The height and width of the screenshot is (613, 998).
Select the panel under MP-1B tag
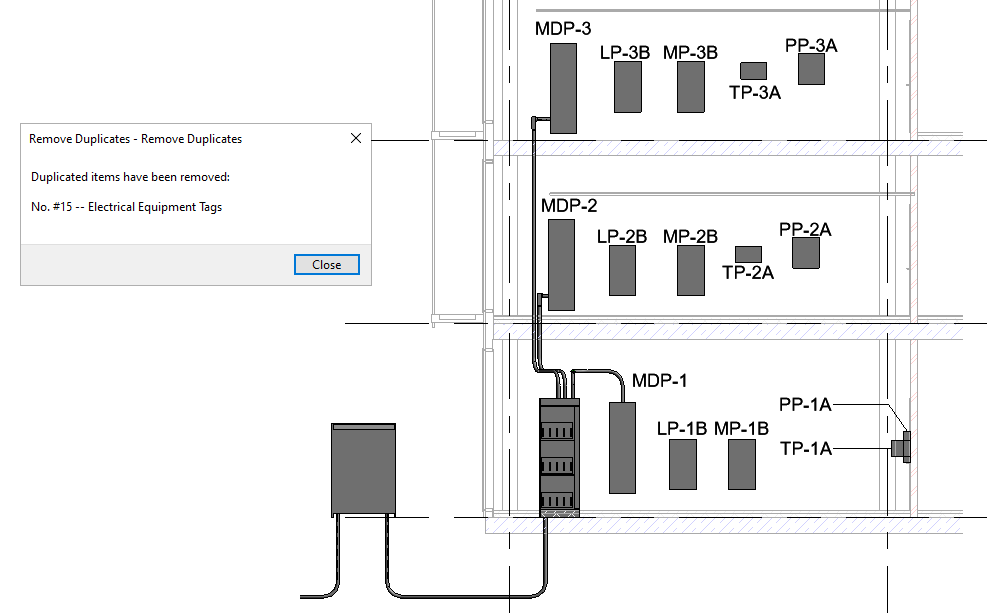(x=742, y=464)
